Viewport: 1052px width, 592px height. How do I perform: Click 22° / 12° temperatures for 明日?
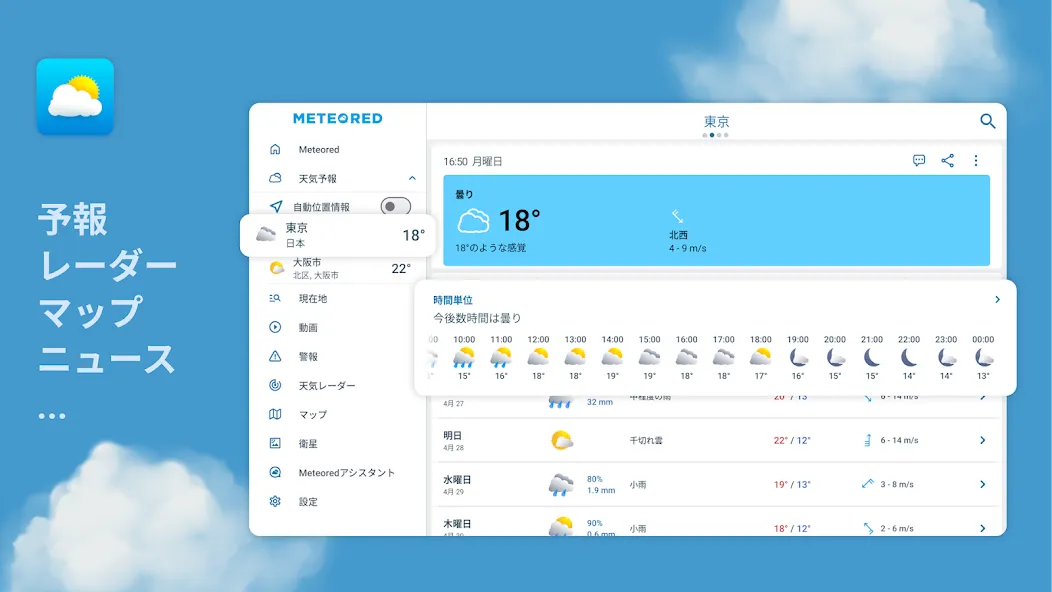click(x=792, y=440)
